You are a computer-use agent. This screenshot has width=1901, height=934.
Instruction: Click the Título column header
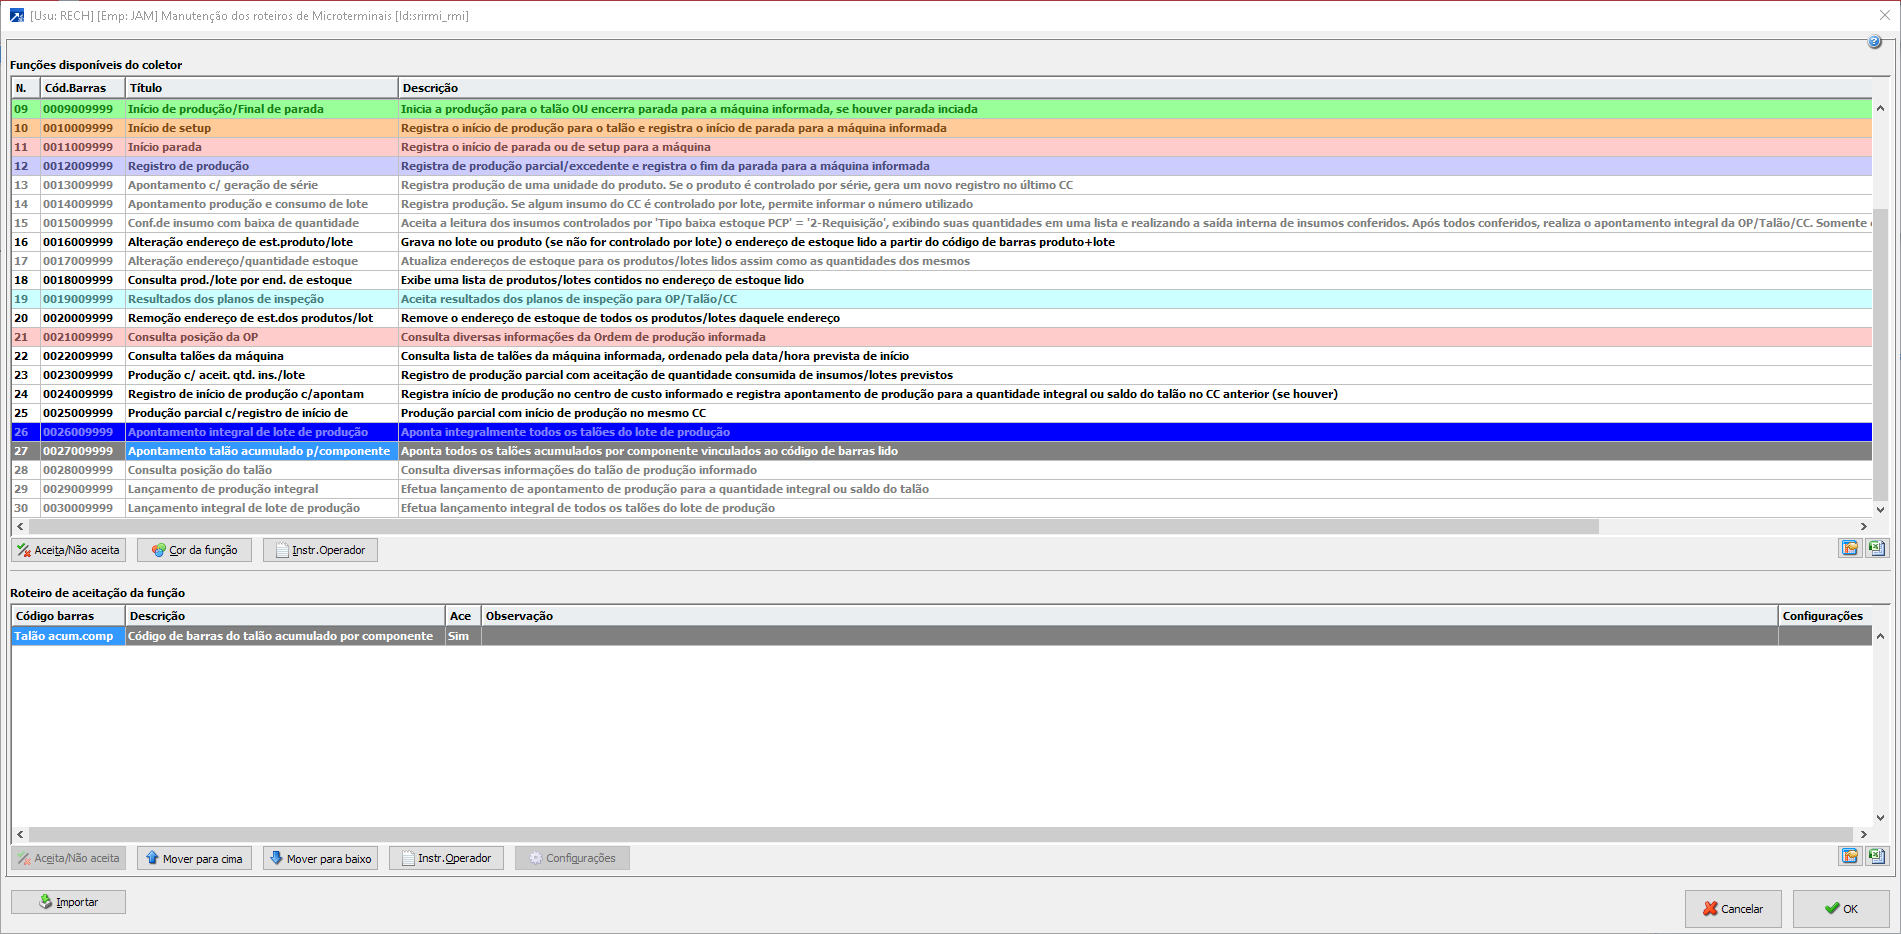261,88
